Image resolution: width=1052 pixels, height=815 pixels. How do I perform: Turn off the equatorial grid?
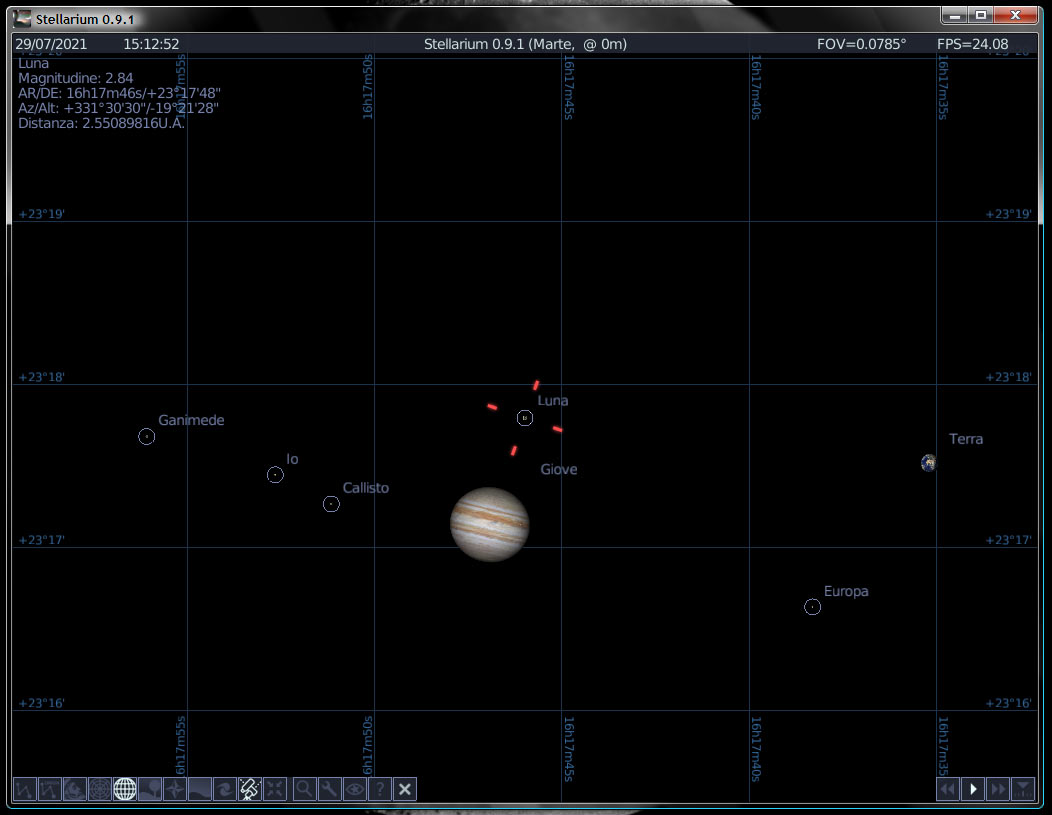[x=125, y=789]
